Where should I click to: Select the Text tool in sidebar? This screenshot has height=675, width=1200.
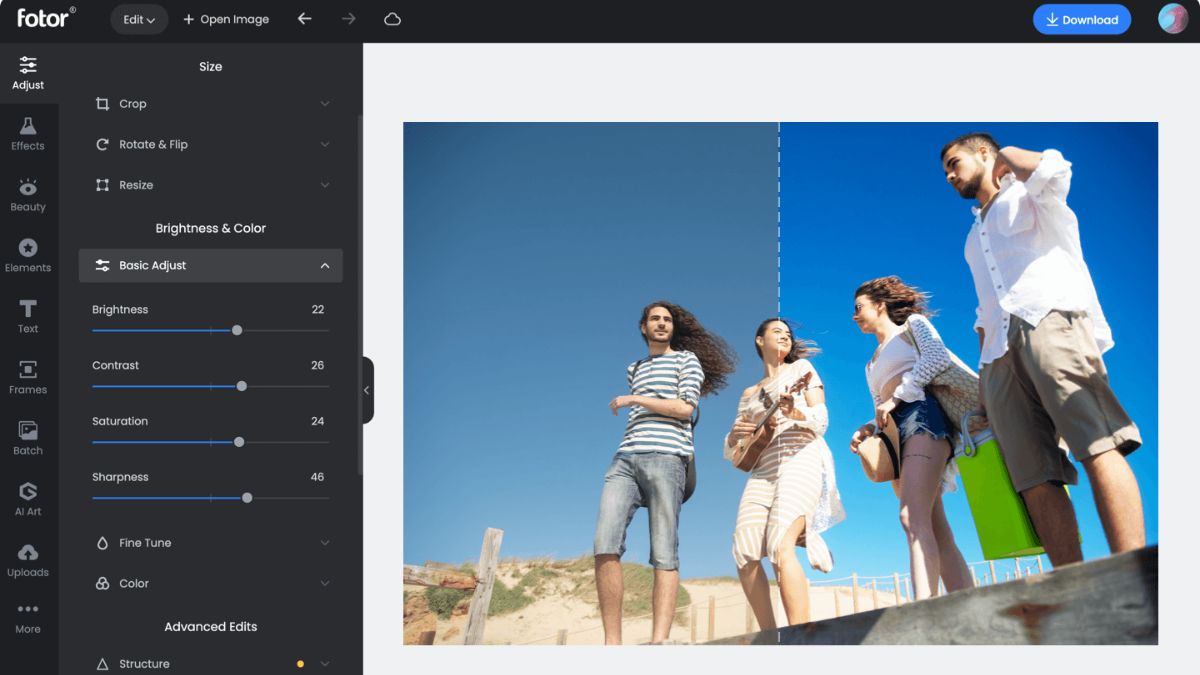[28, 316]
